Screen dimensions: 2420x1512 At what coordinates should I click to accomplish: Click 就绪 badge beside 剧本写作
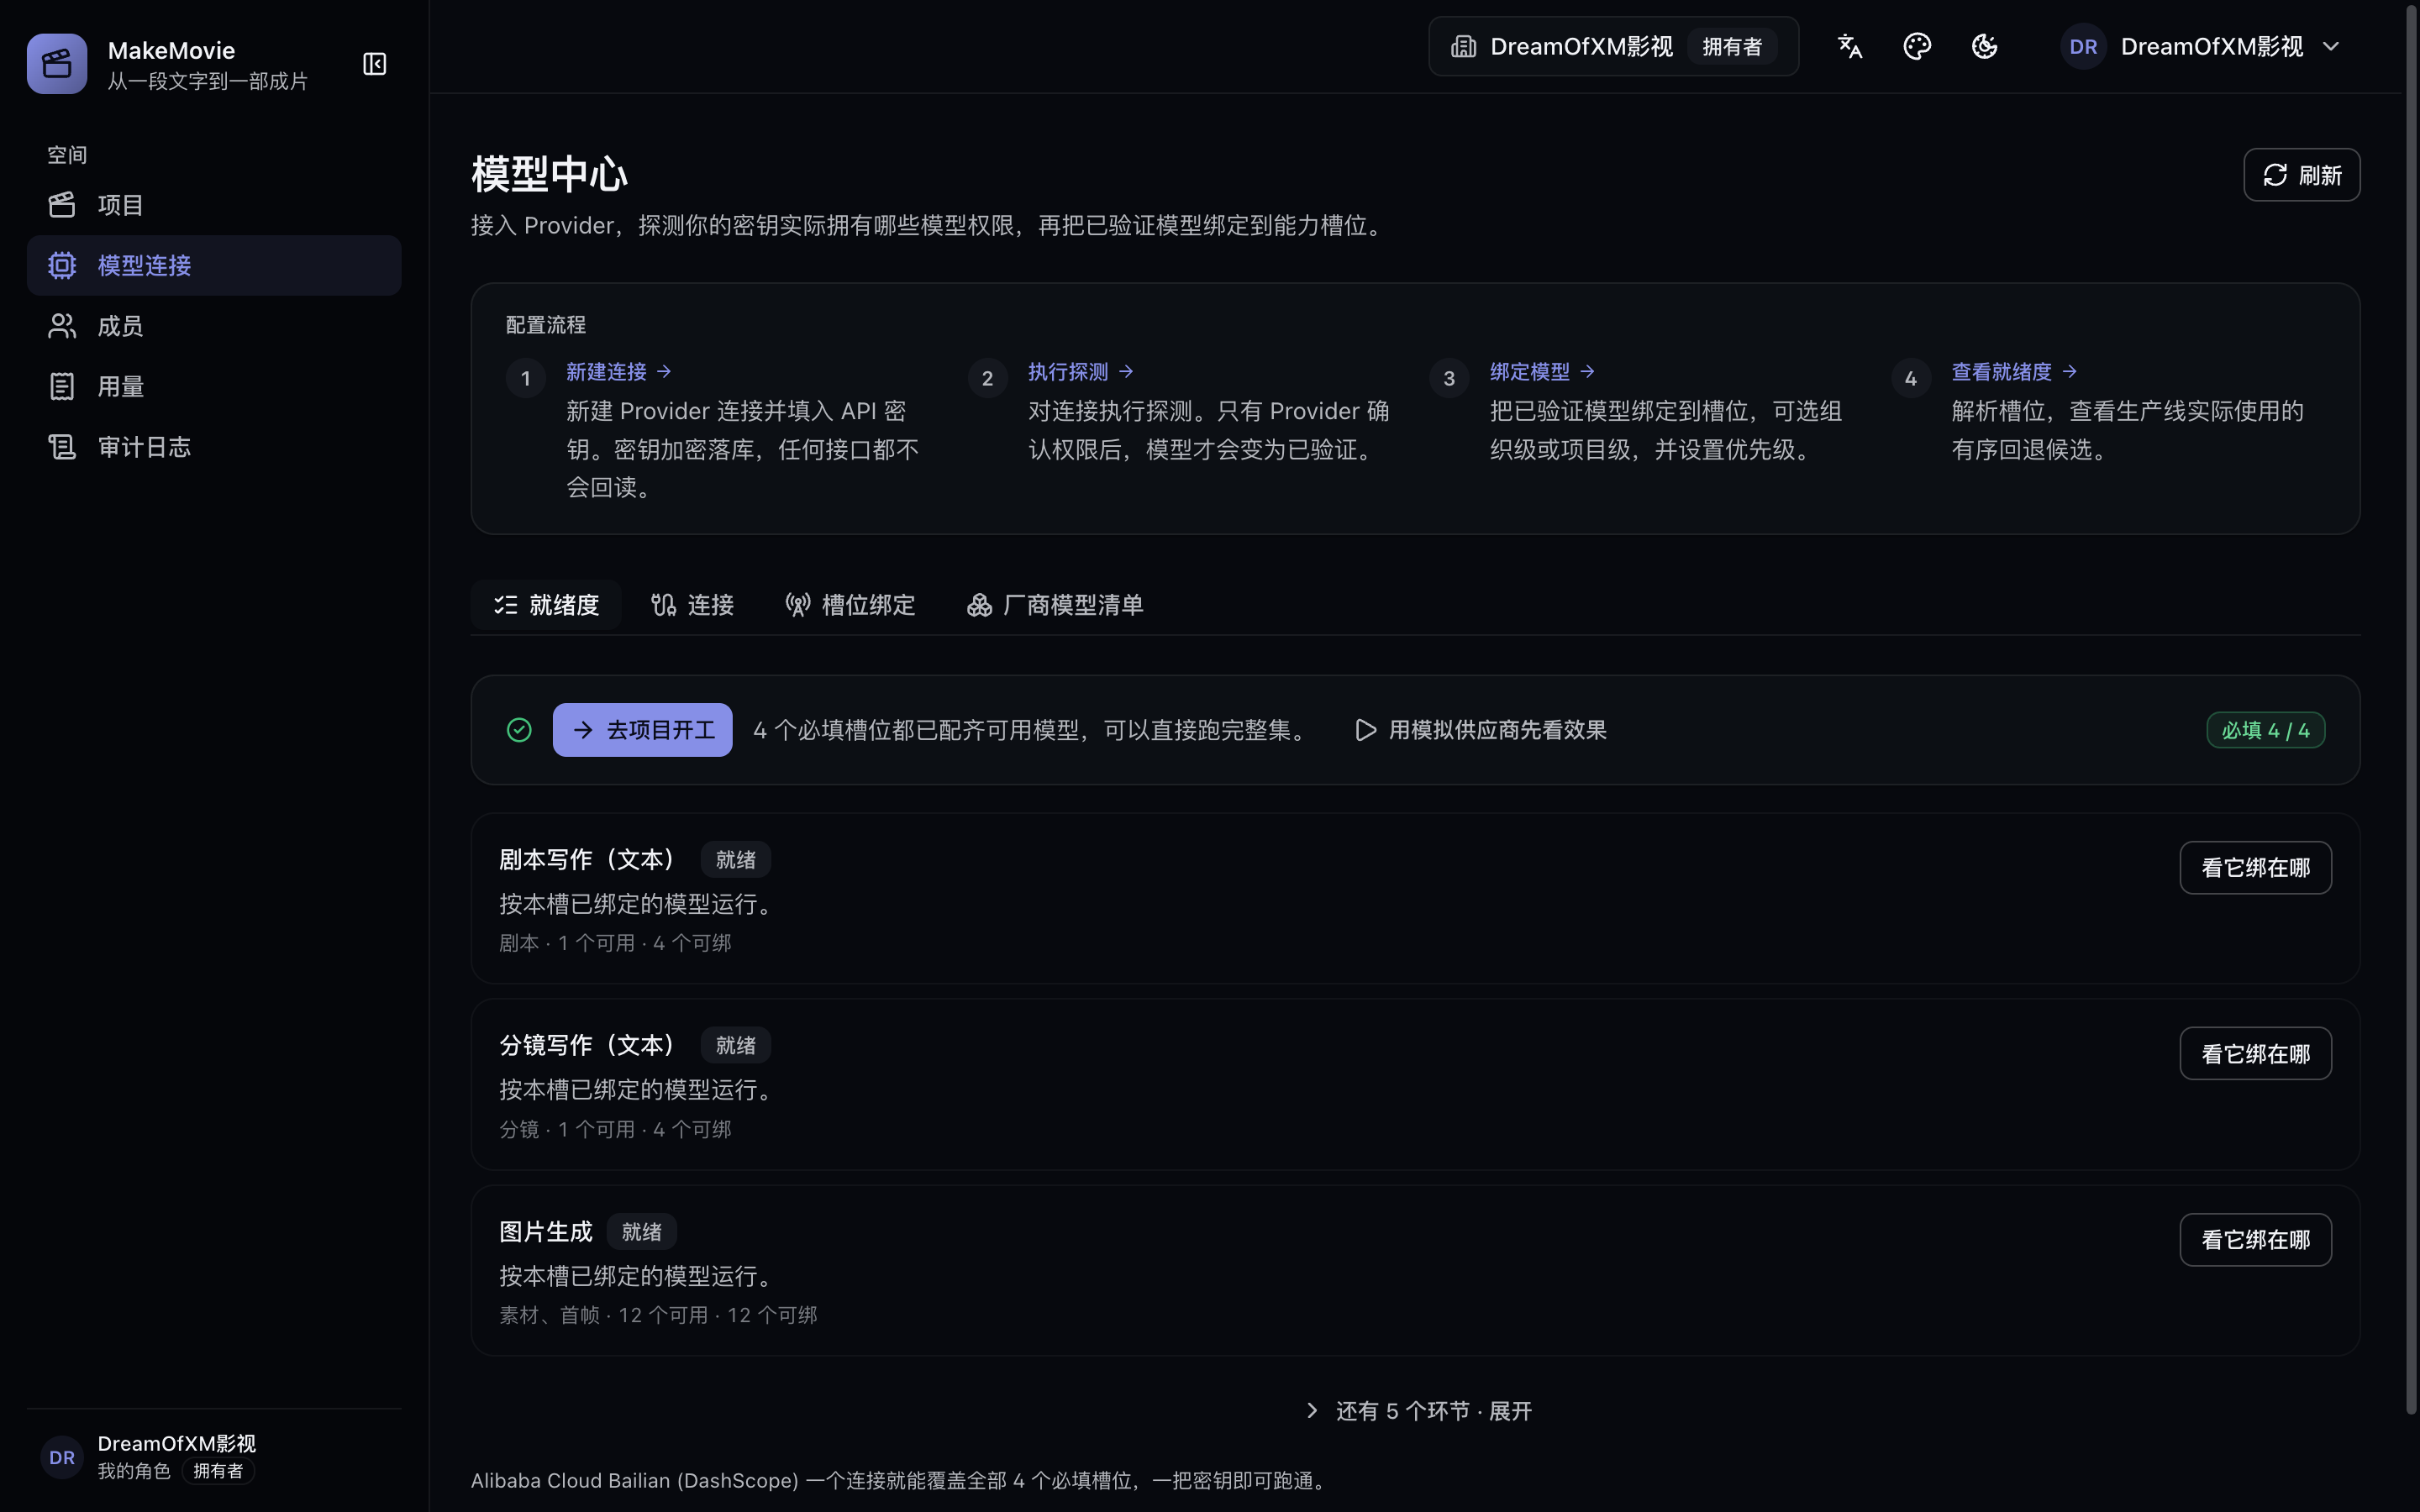pyautogui.click(x=735, y=860)
